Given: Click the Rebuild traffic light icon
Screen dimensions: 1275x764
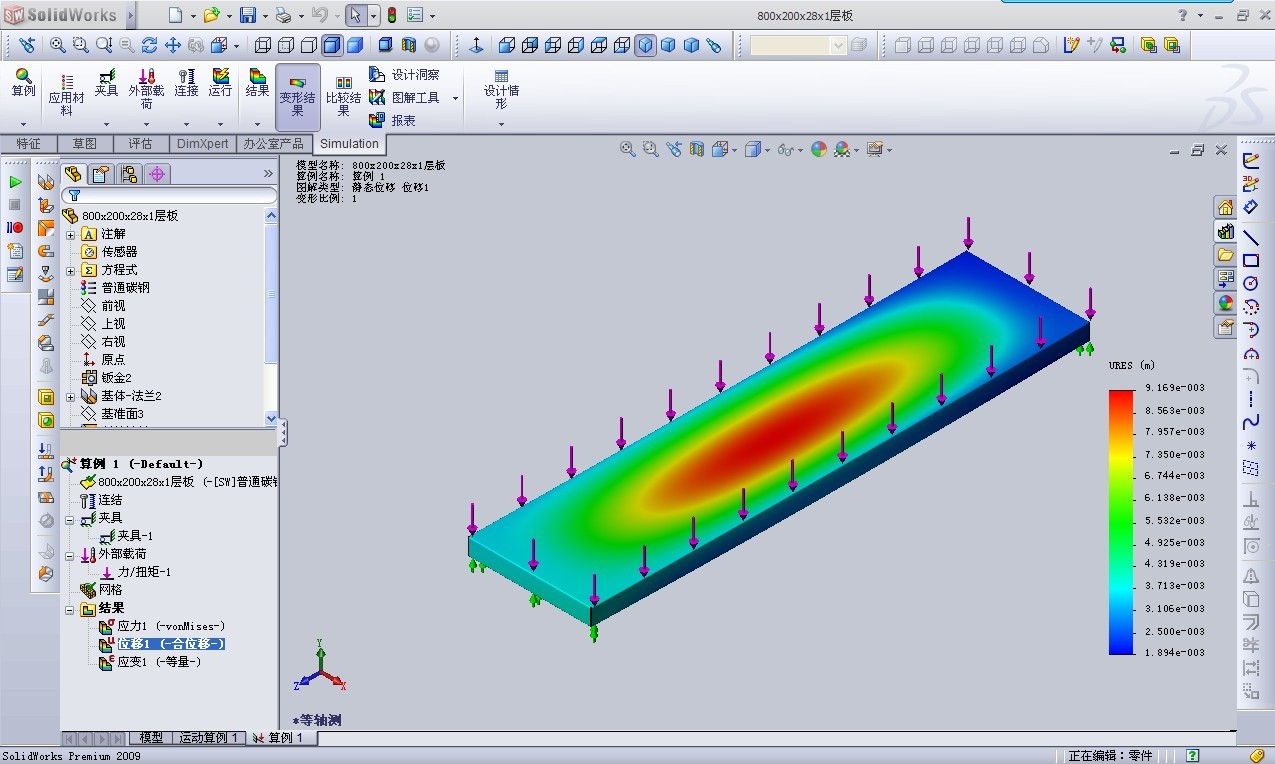Looking at the screenshot, I should (x=391, y=15).
